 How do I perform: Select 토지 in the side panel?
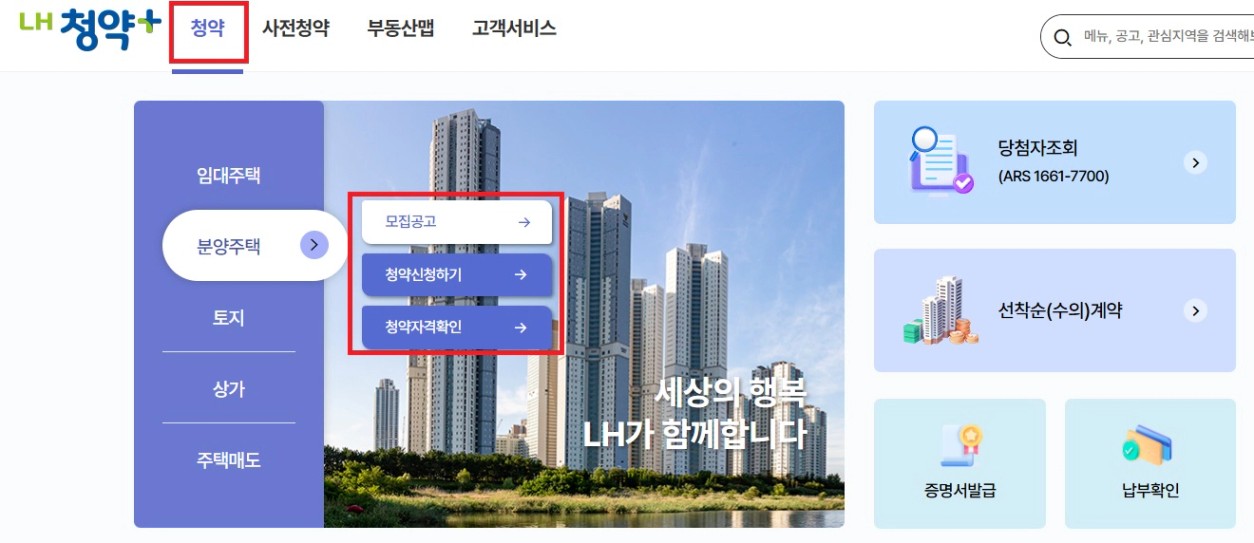point(228,319)
